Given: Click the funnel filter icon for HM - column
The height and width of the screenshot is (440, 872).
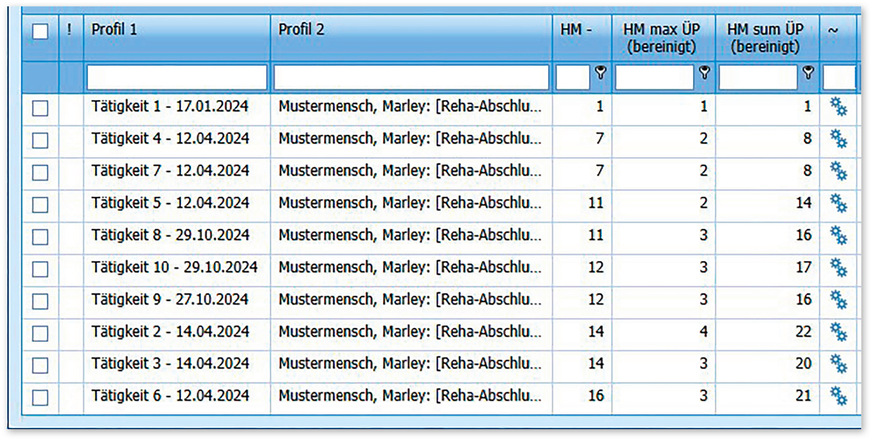Looking at the screenshot, I should click(600, 72).
